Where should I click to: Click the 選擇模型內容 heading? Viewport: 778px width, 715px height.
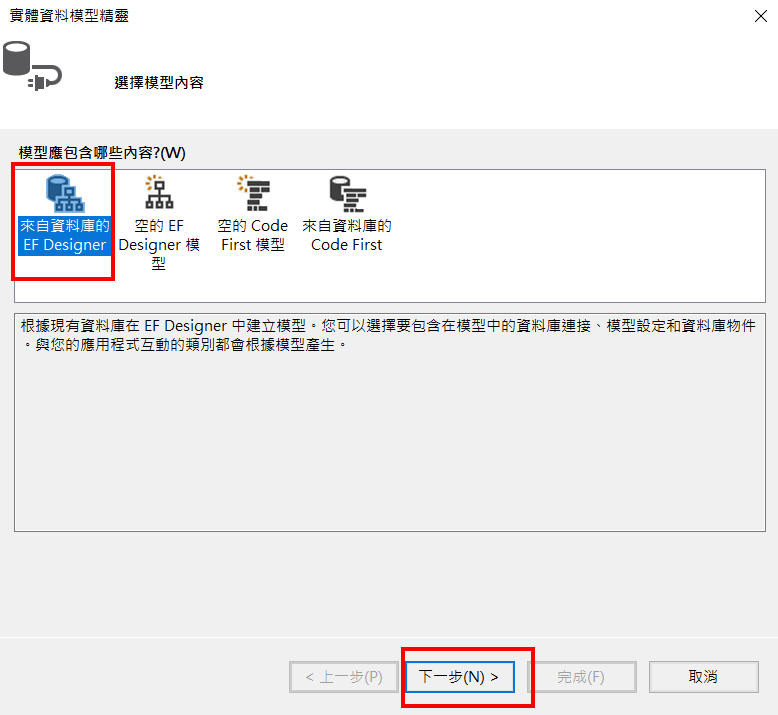coord(159,82)
